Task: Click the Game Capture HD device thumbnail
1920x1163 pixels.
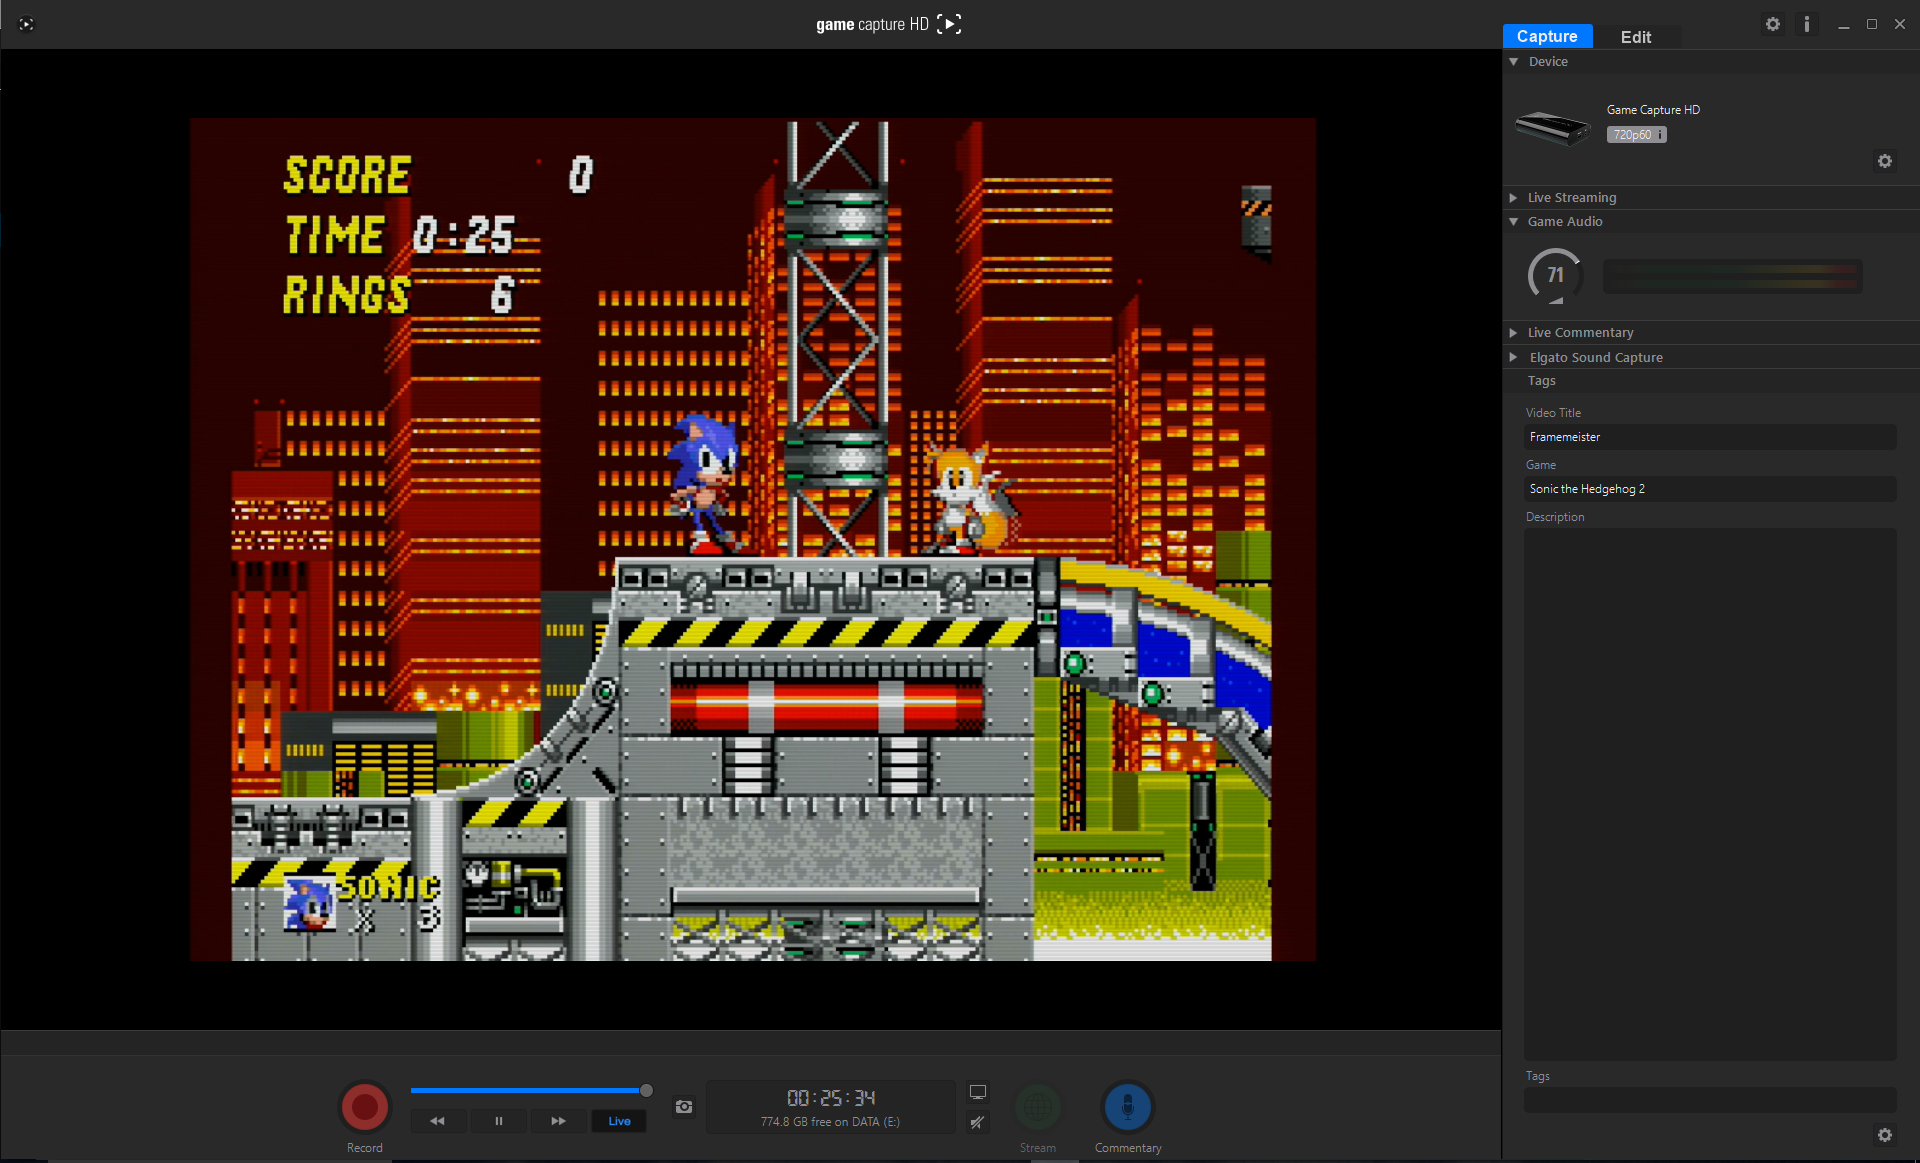Action: (1552, 129)
